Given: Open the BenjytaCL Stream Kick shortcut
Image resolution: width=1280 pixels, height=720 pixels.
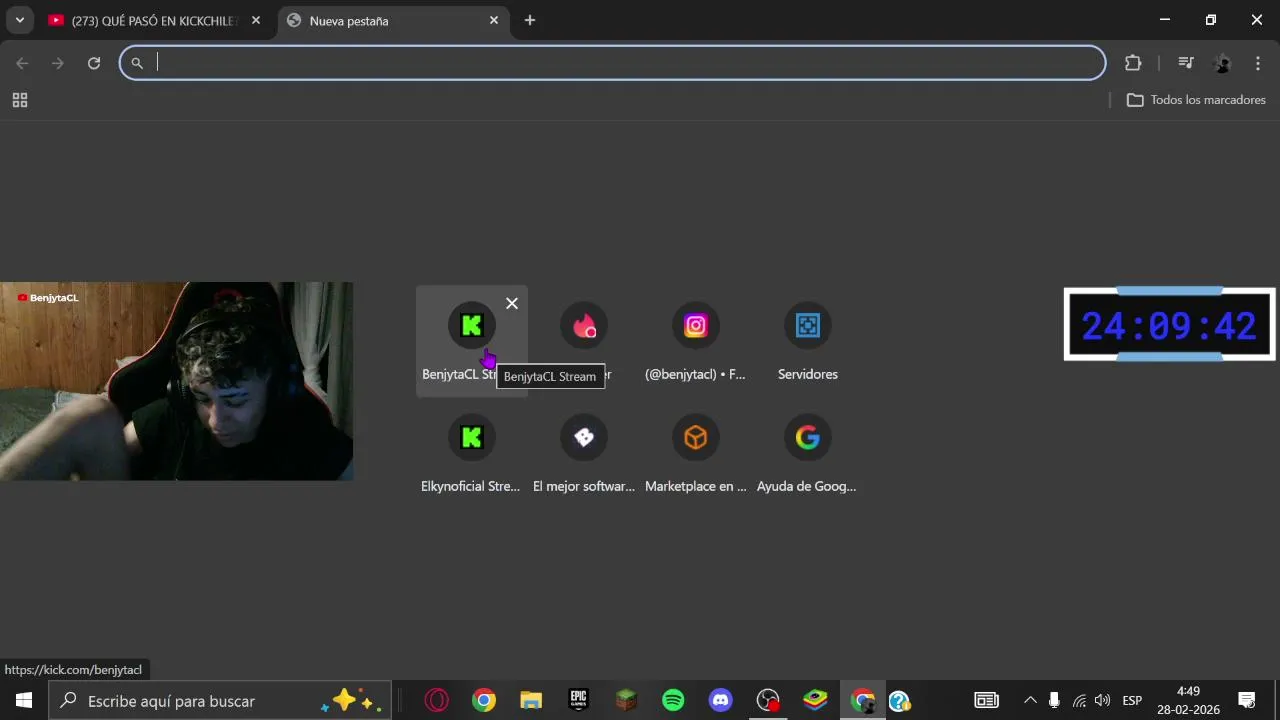Looking at the screenshot, I should point(471,341).
